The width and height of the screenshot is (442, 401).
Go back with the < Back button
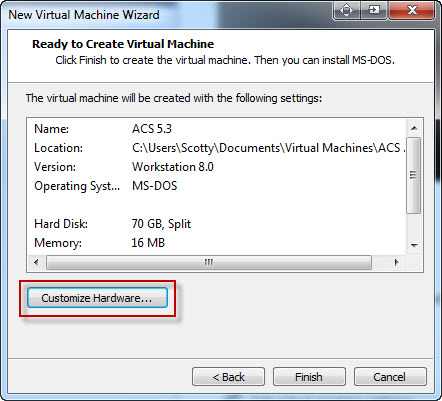coord(228,377)
